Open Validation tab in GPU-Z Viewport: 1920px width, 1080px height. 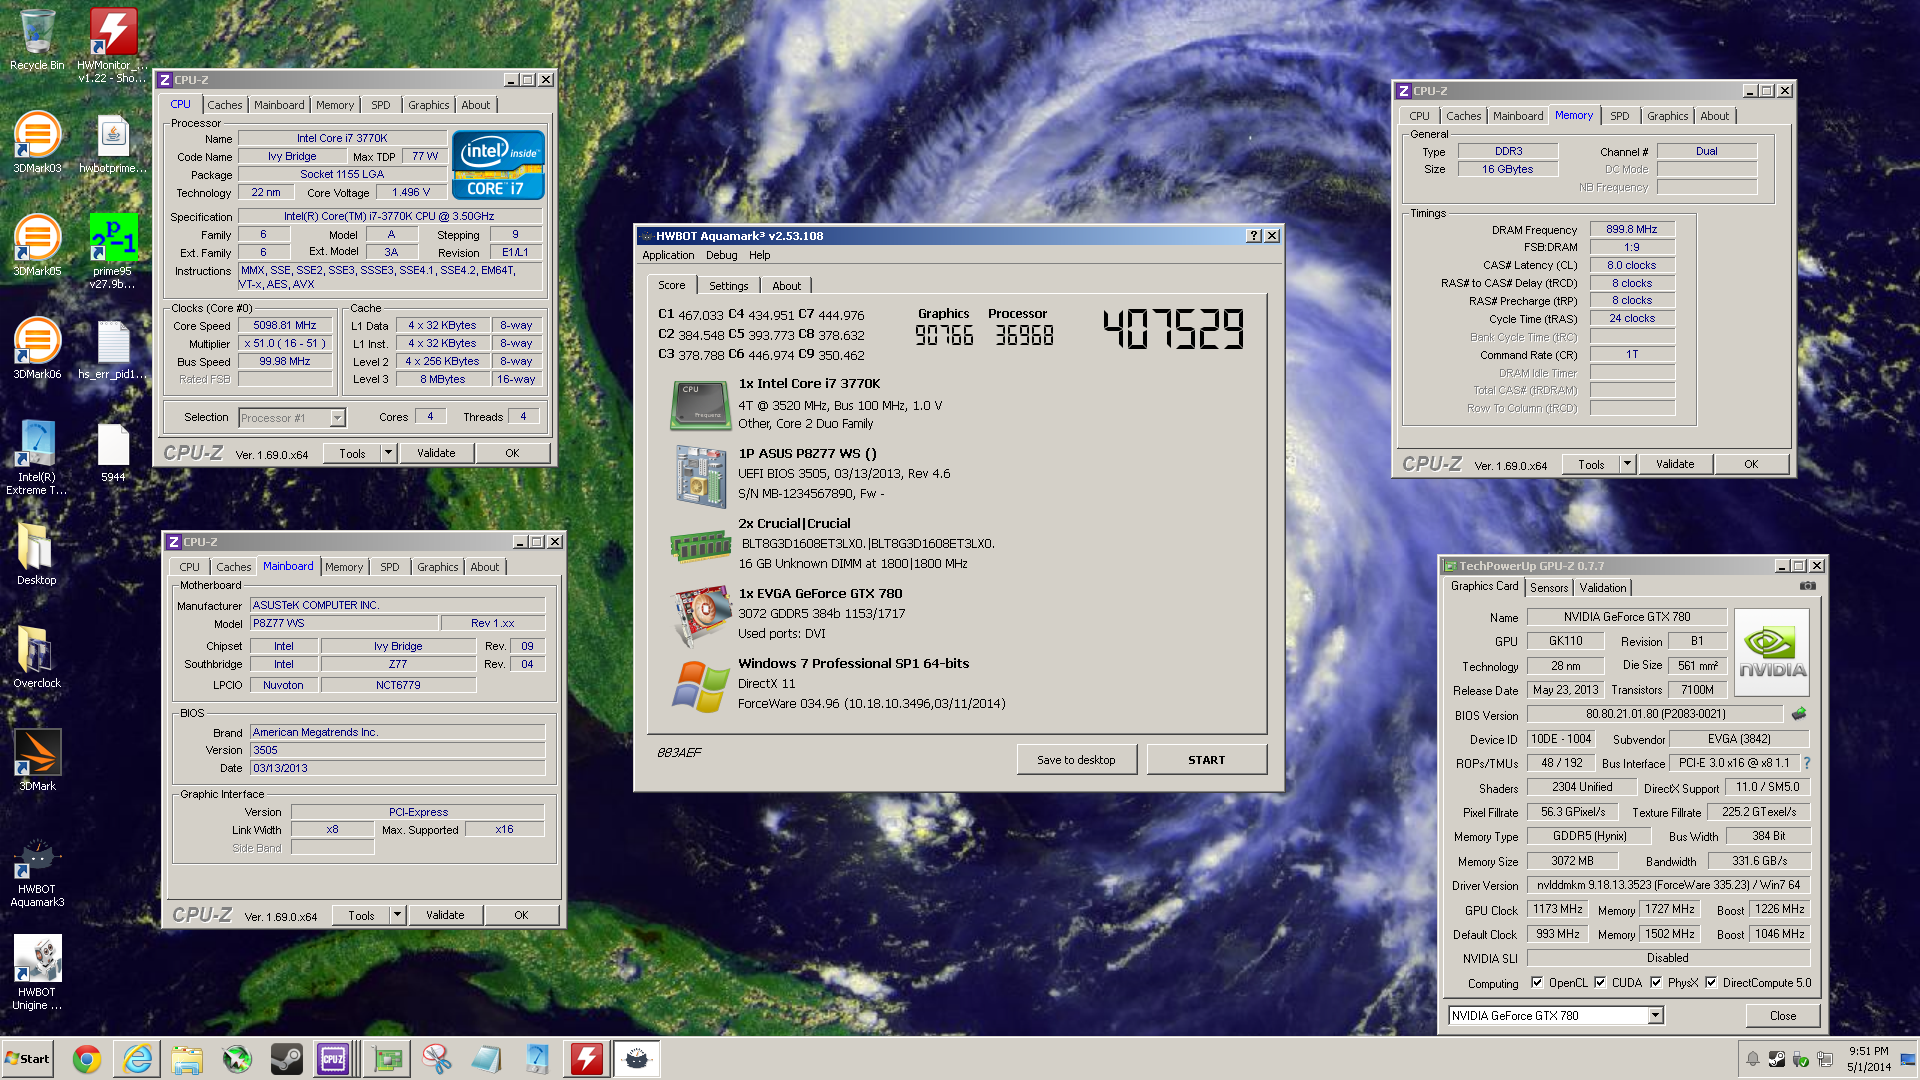point(1603,588)
